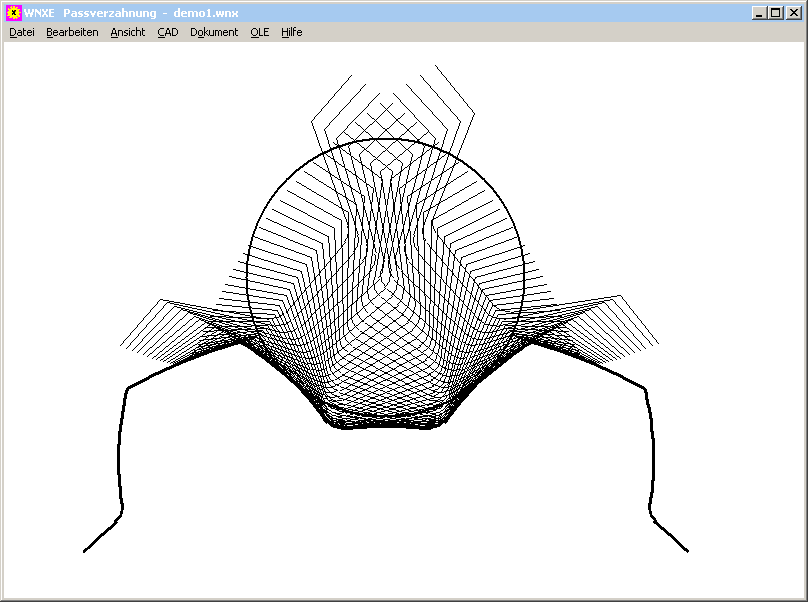Viewport: 808px width, 602px height.
Task: Close the WNXE Passverzahnung window
Action: tap(794, 13)
